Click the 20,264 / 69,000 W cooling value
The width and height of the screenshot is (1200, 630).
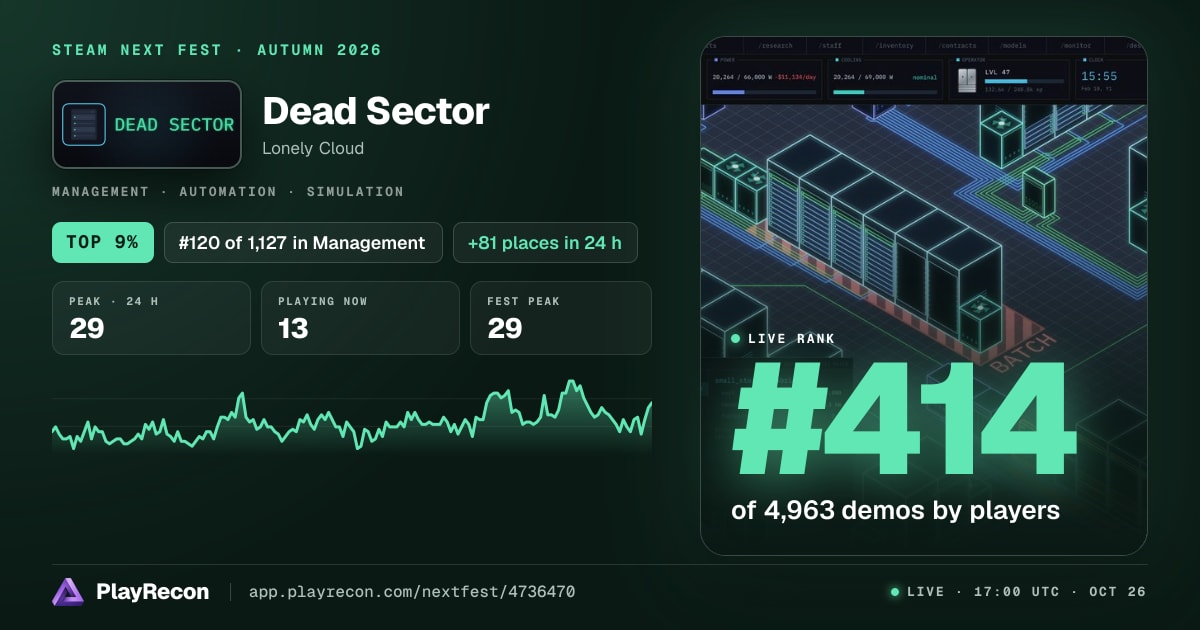point(863,77)
